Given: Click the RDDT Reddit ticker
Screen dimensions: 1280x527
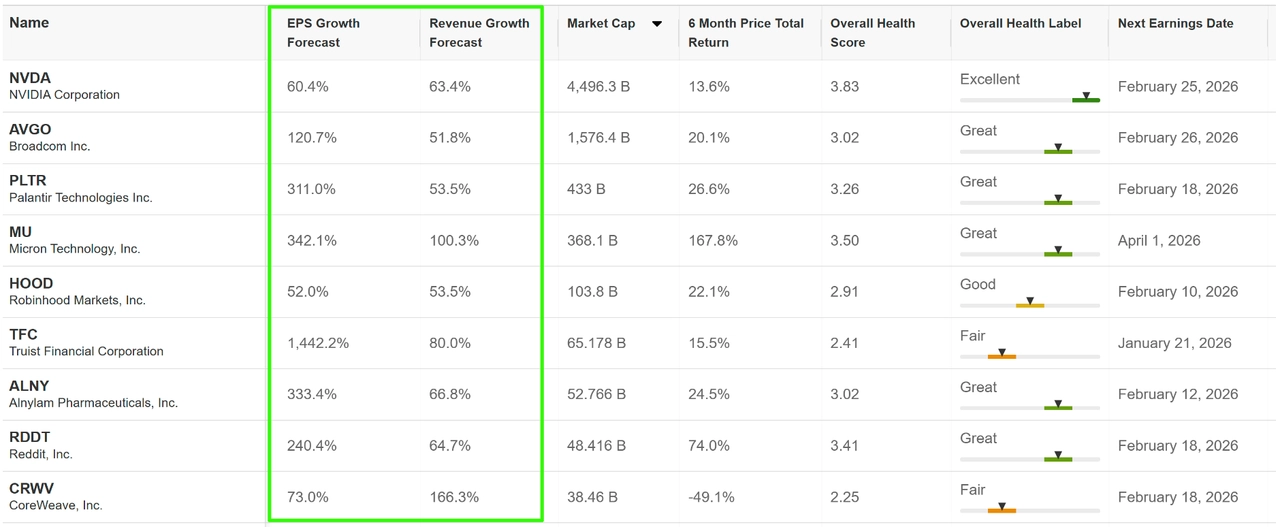Looking at the screenshot, I should tap(30, 437).
